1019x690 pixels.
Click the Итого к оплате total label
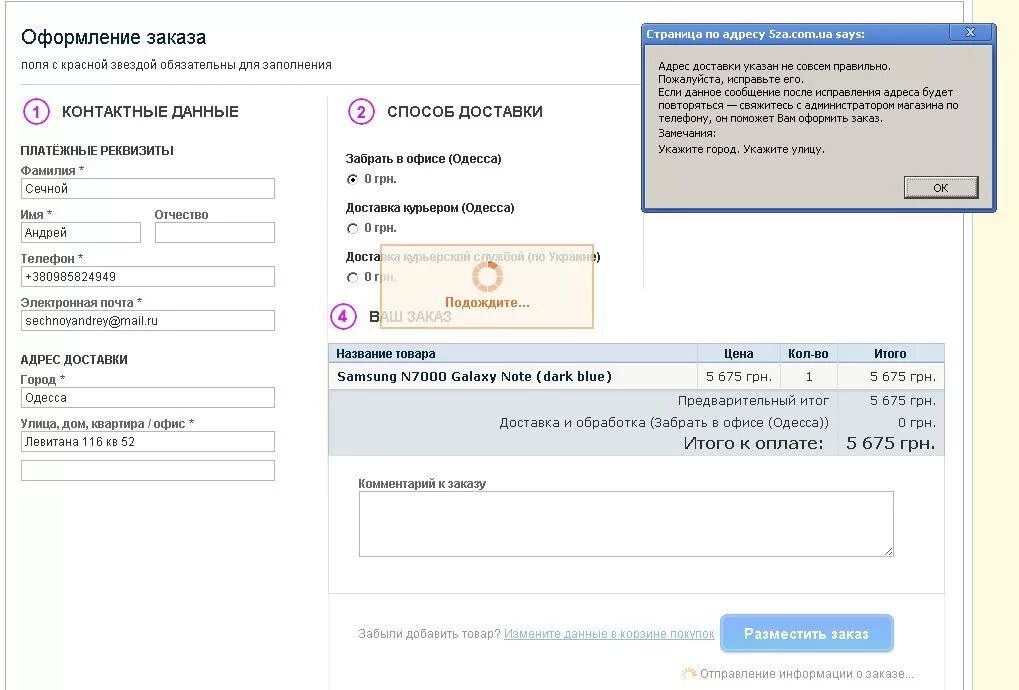pyautogui.click(x=753, y=444)
